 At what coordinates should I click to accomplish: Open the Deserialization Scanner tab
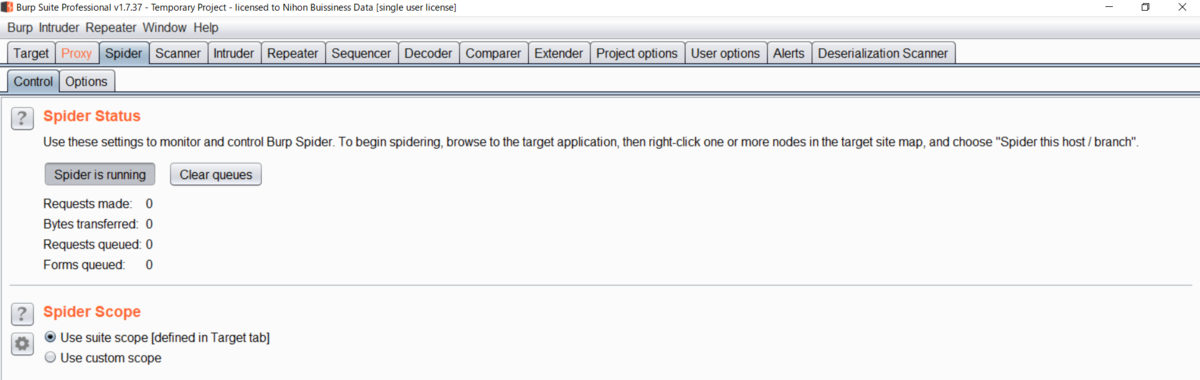click(x=883, y=53)
